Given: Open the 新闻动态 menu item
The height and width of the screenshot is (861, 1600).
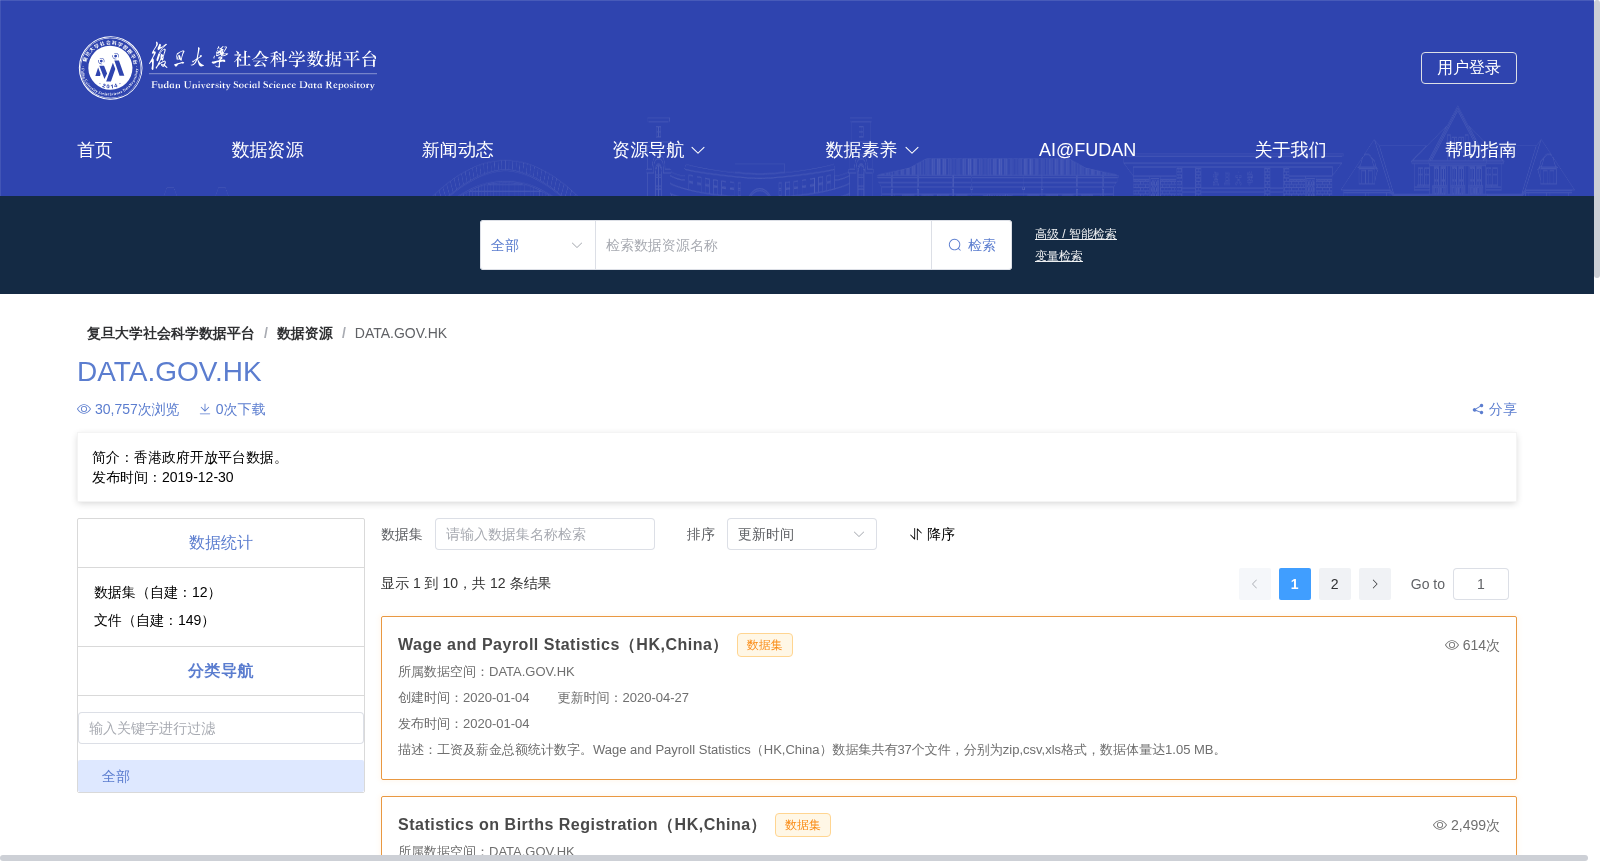Looking at the screenshot, I should [458, 150].
